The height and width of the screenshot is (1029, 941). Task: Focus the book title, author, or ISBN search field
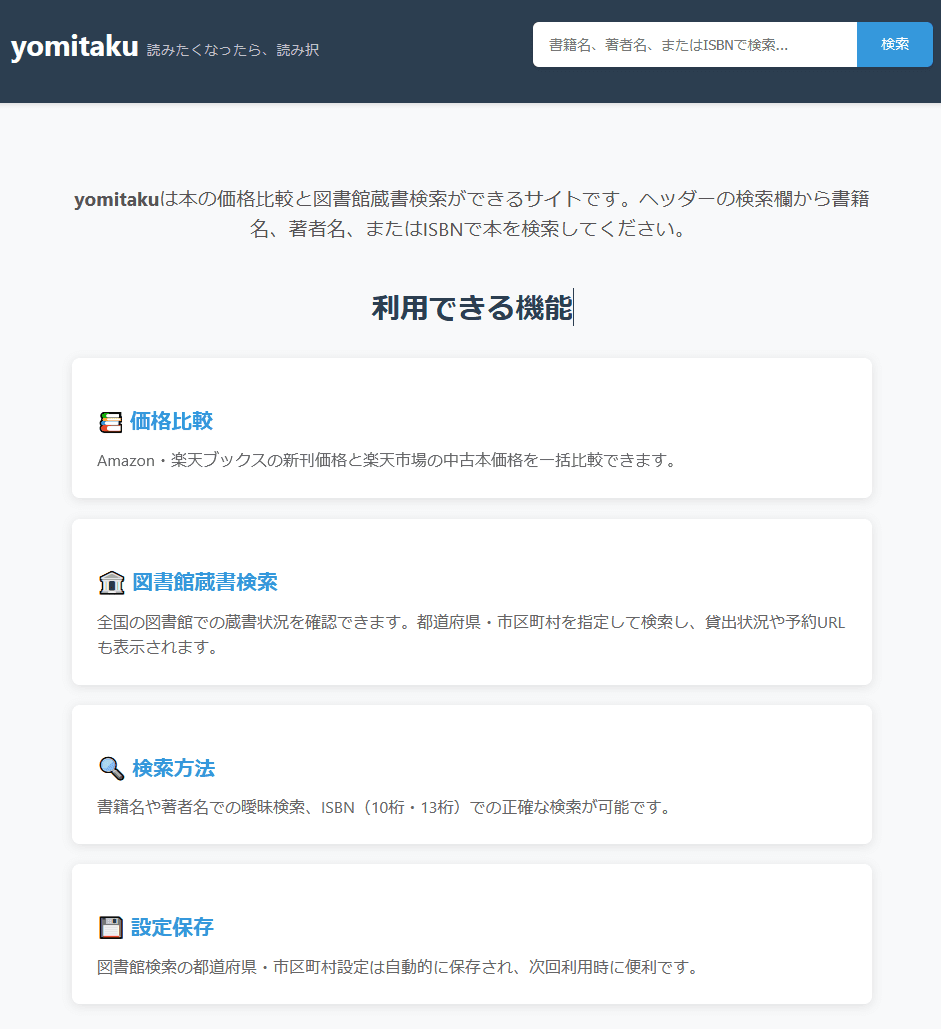coord(694,45)
